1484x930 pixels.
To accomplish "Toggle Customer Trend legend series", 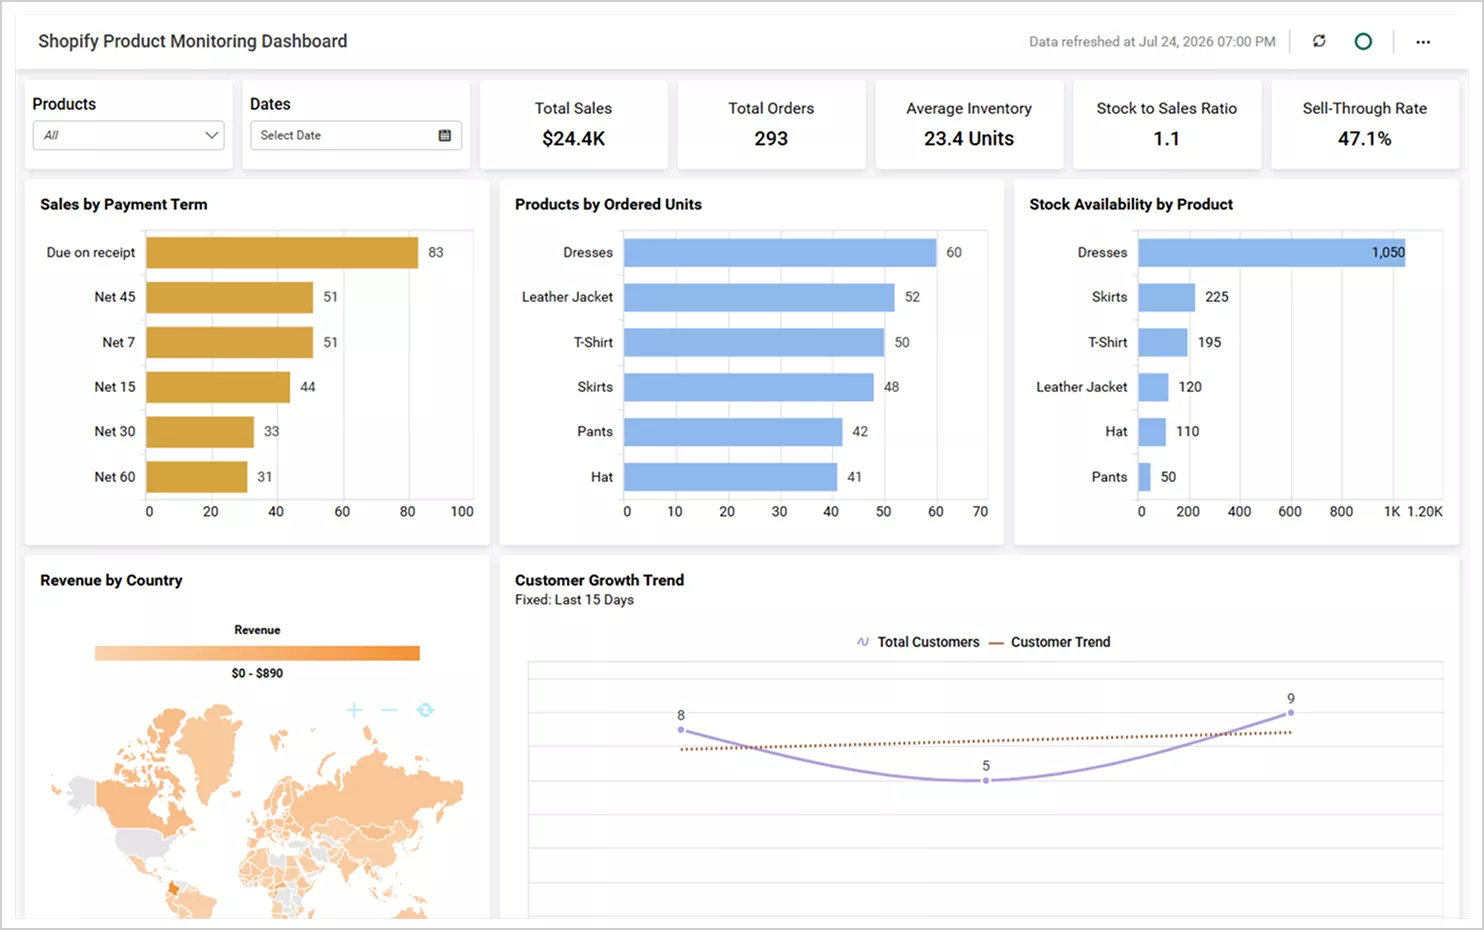I will click(1050, 642).
